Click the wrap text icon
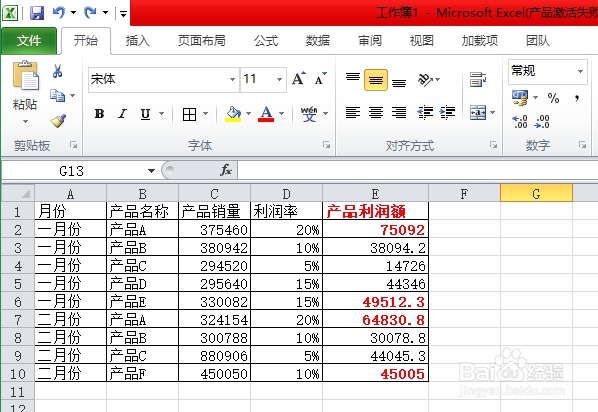The image size is (598, 412). 478,79
